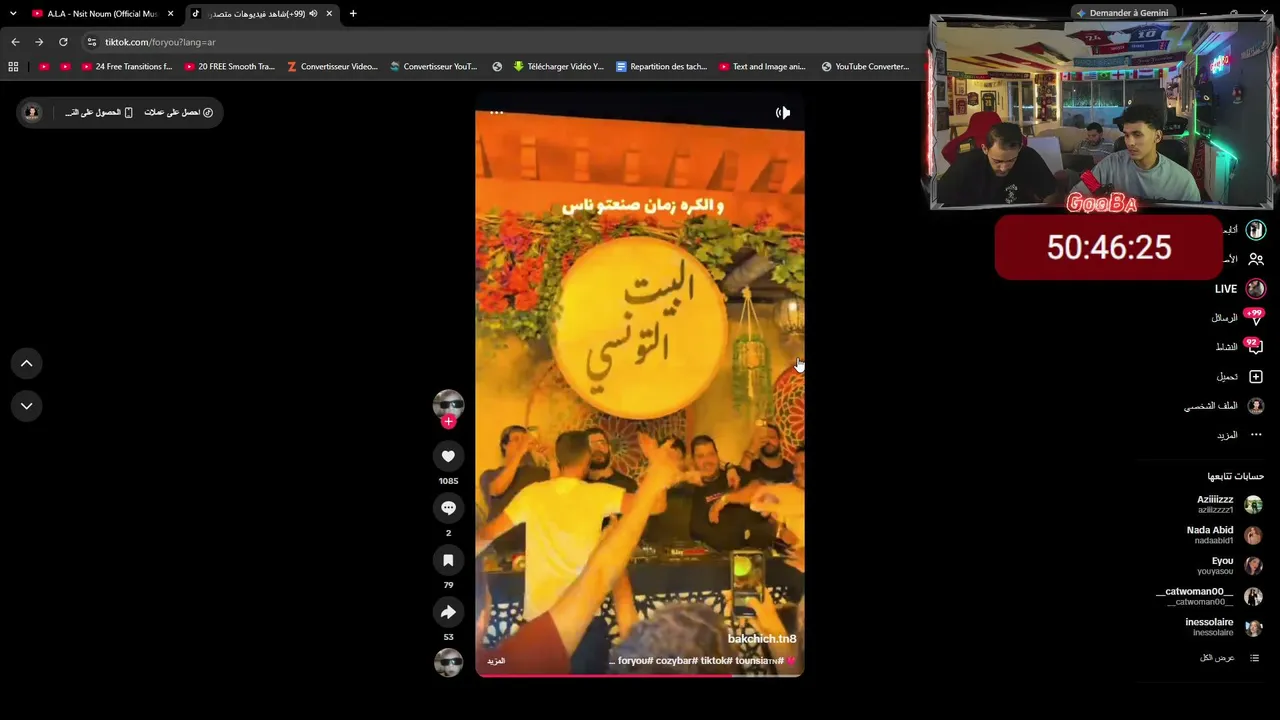Open the comments on the video
This screenshot has width=1280, height=720.
point(448,508)
